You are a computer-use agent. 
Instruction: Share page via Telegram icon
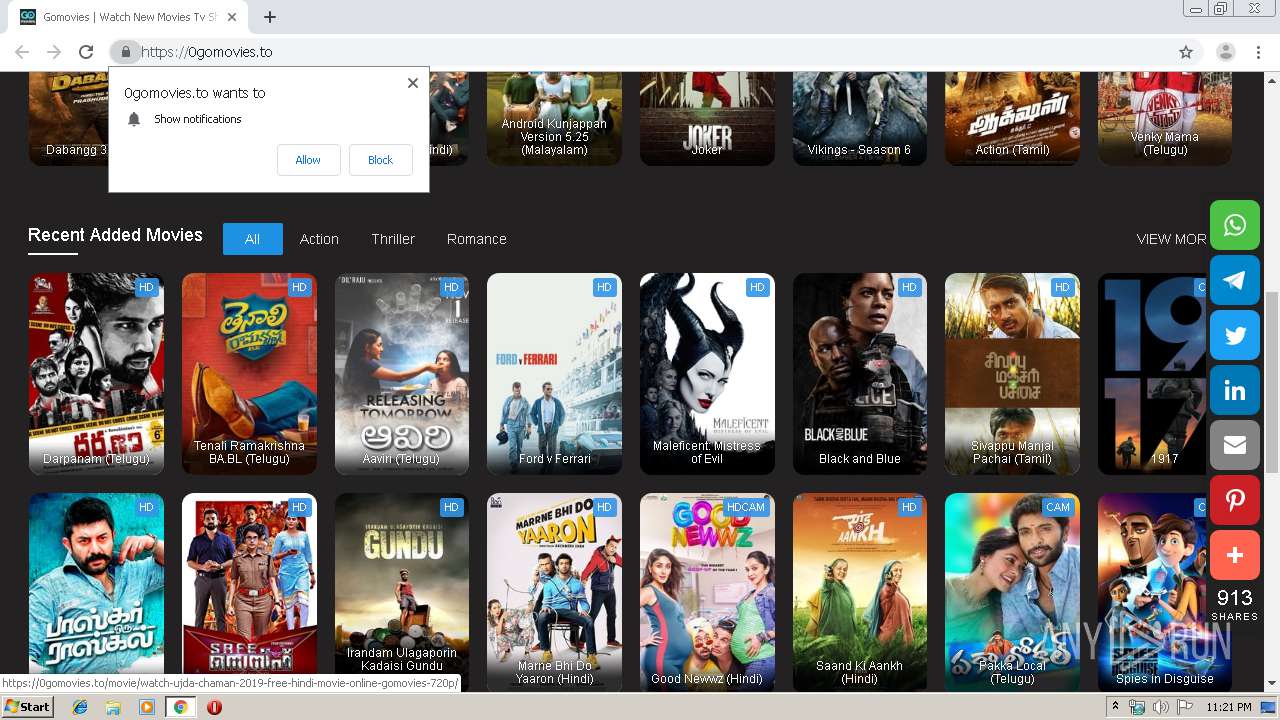[x=1235, y=280]
